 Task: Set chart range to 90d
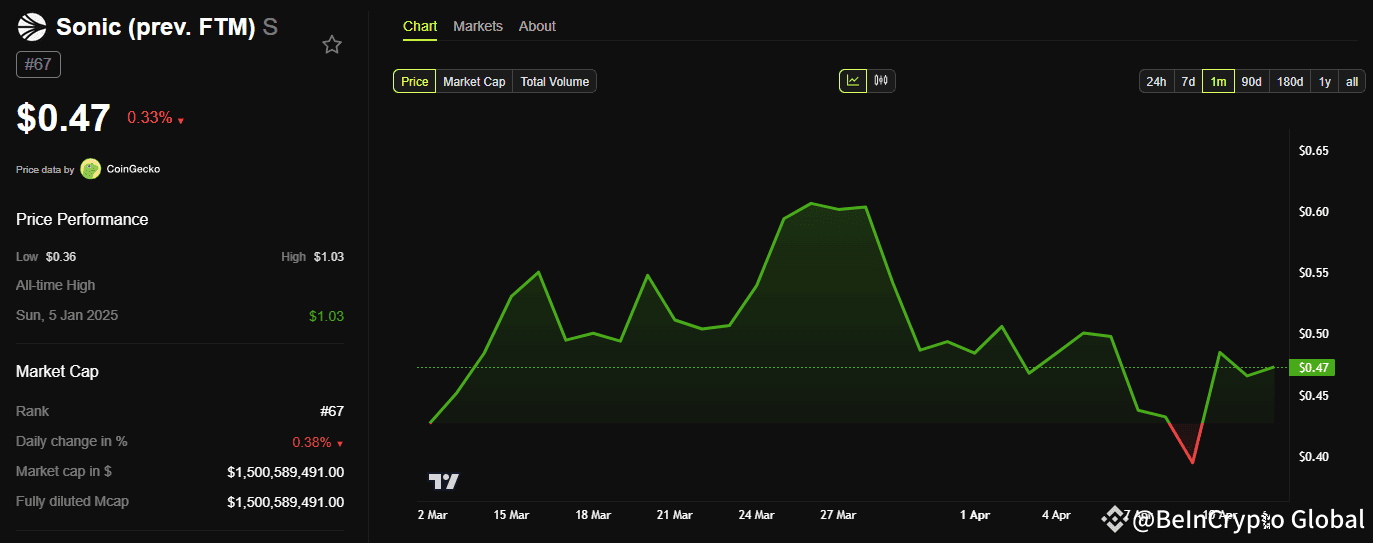pos(1252,81)
